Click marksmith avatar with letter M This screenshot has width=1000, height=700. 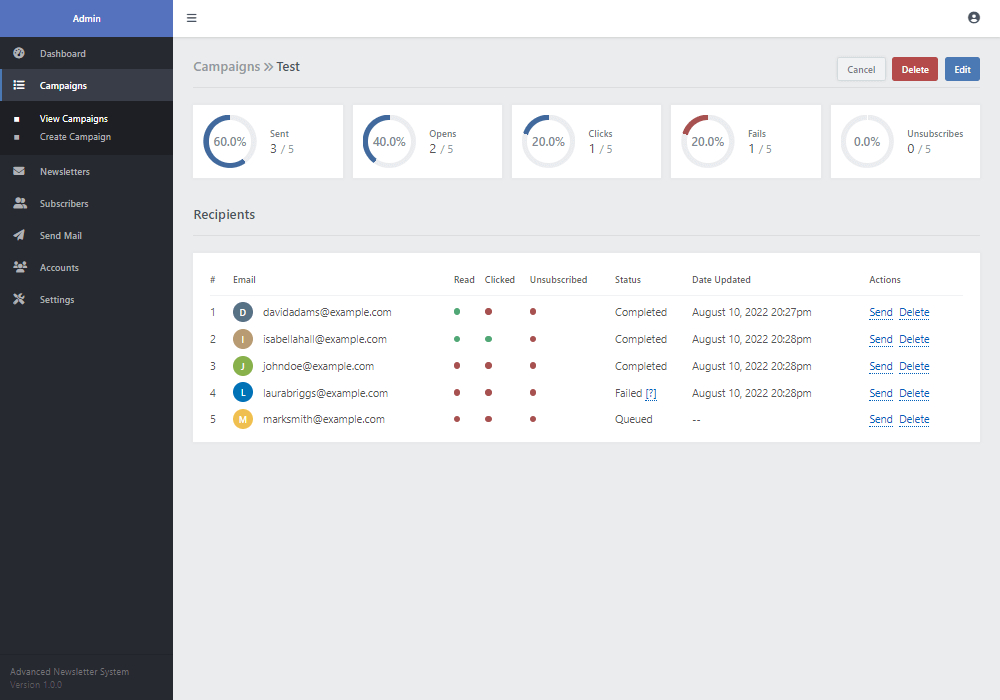243,419
